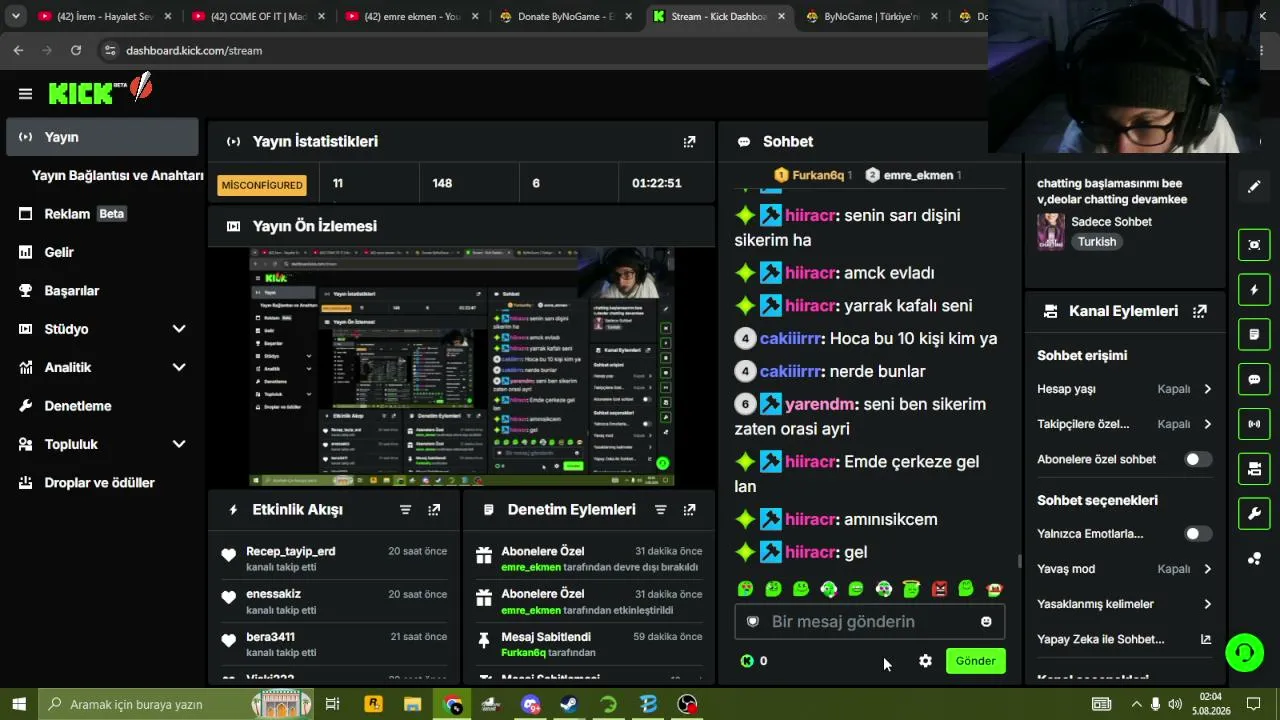Open Hesap yaşı chat access setting
This screenshot has height=720, width=1280.
[x=1125, y=389]
